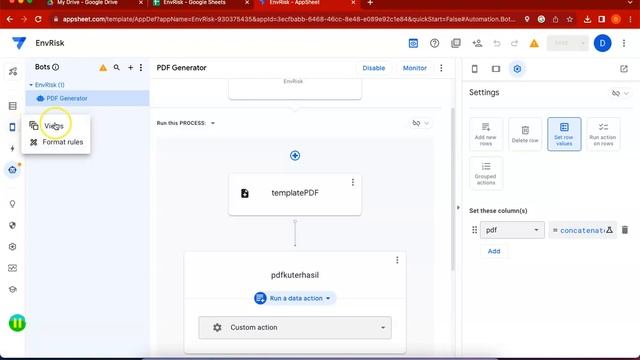Open the preview app icon in the header
Screen dimensions: 640x360
(413, 43)
